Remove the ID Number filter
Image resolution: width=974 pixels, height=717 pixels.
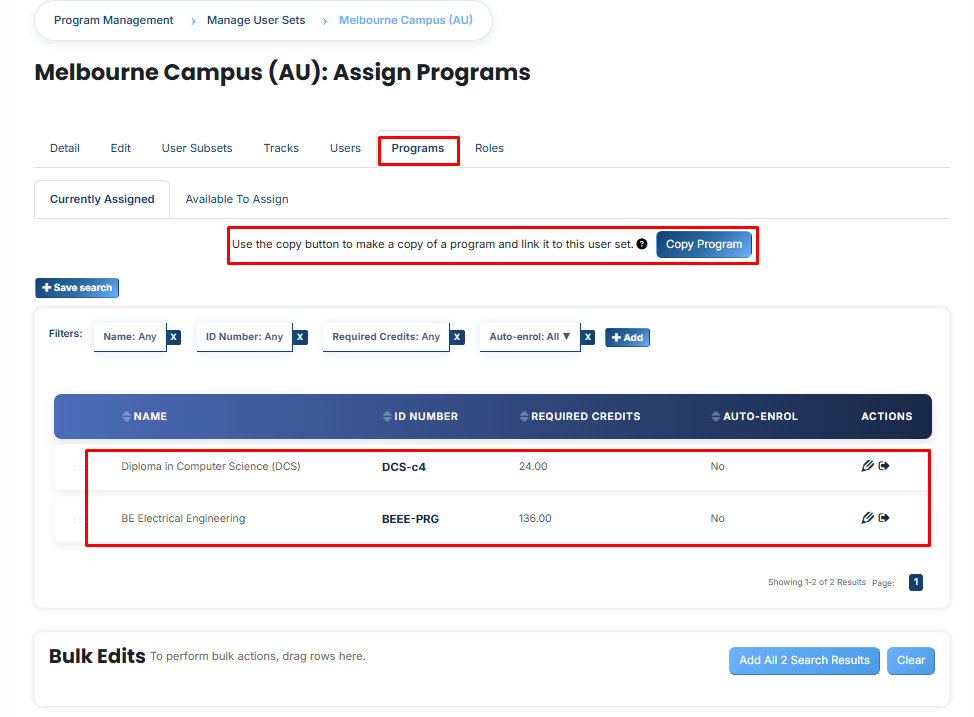click(300, 337)
